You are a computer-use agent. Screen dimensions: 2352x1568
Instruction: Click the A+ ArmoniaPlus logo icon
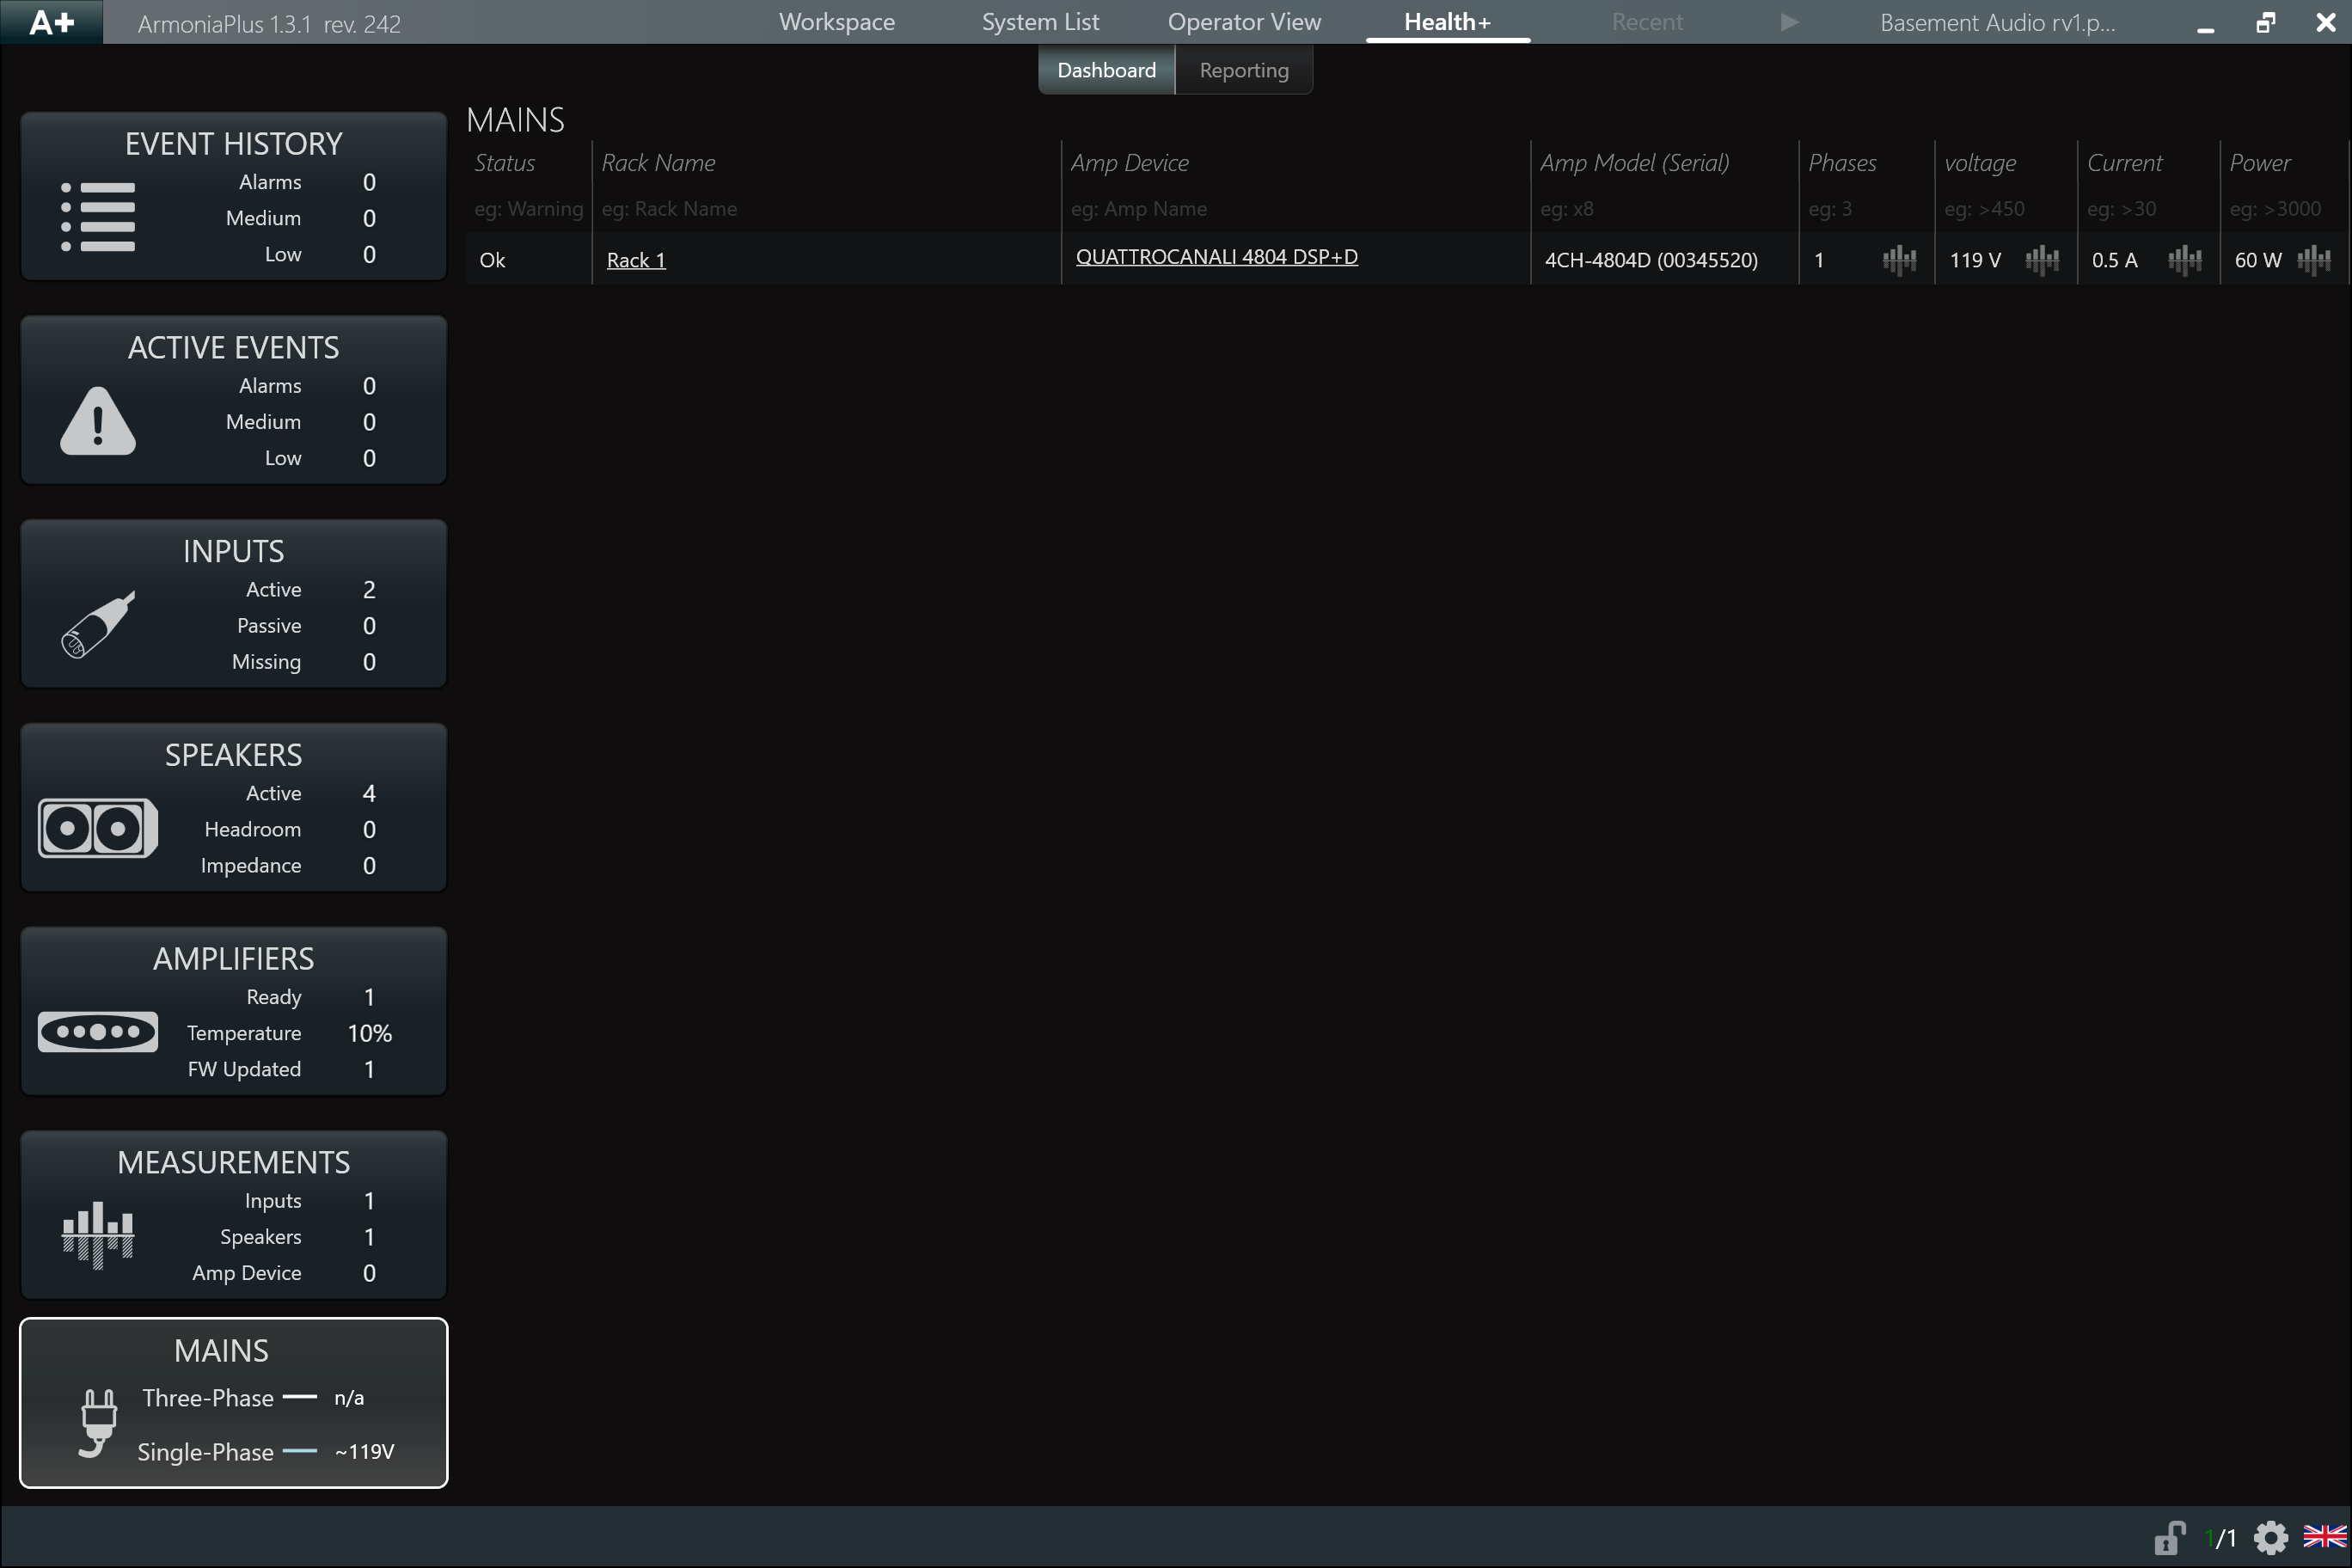tap(52, 22)
